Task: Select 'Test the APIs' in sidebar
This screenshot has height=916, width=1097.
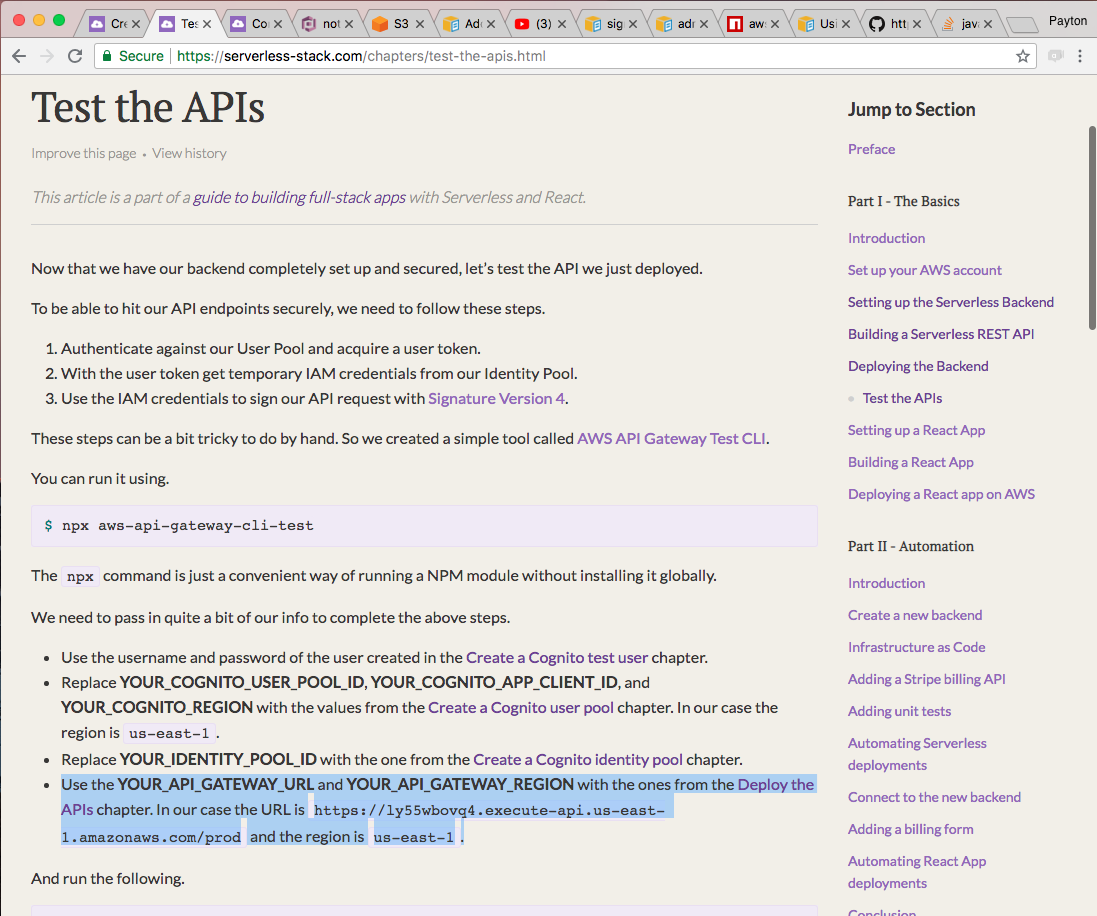Action: click(x=903, y=398)
